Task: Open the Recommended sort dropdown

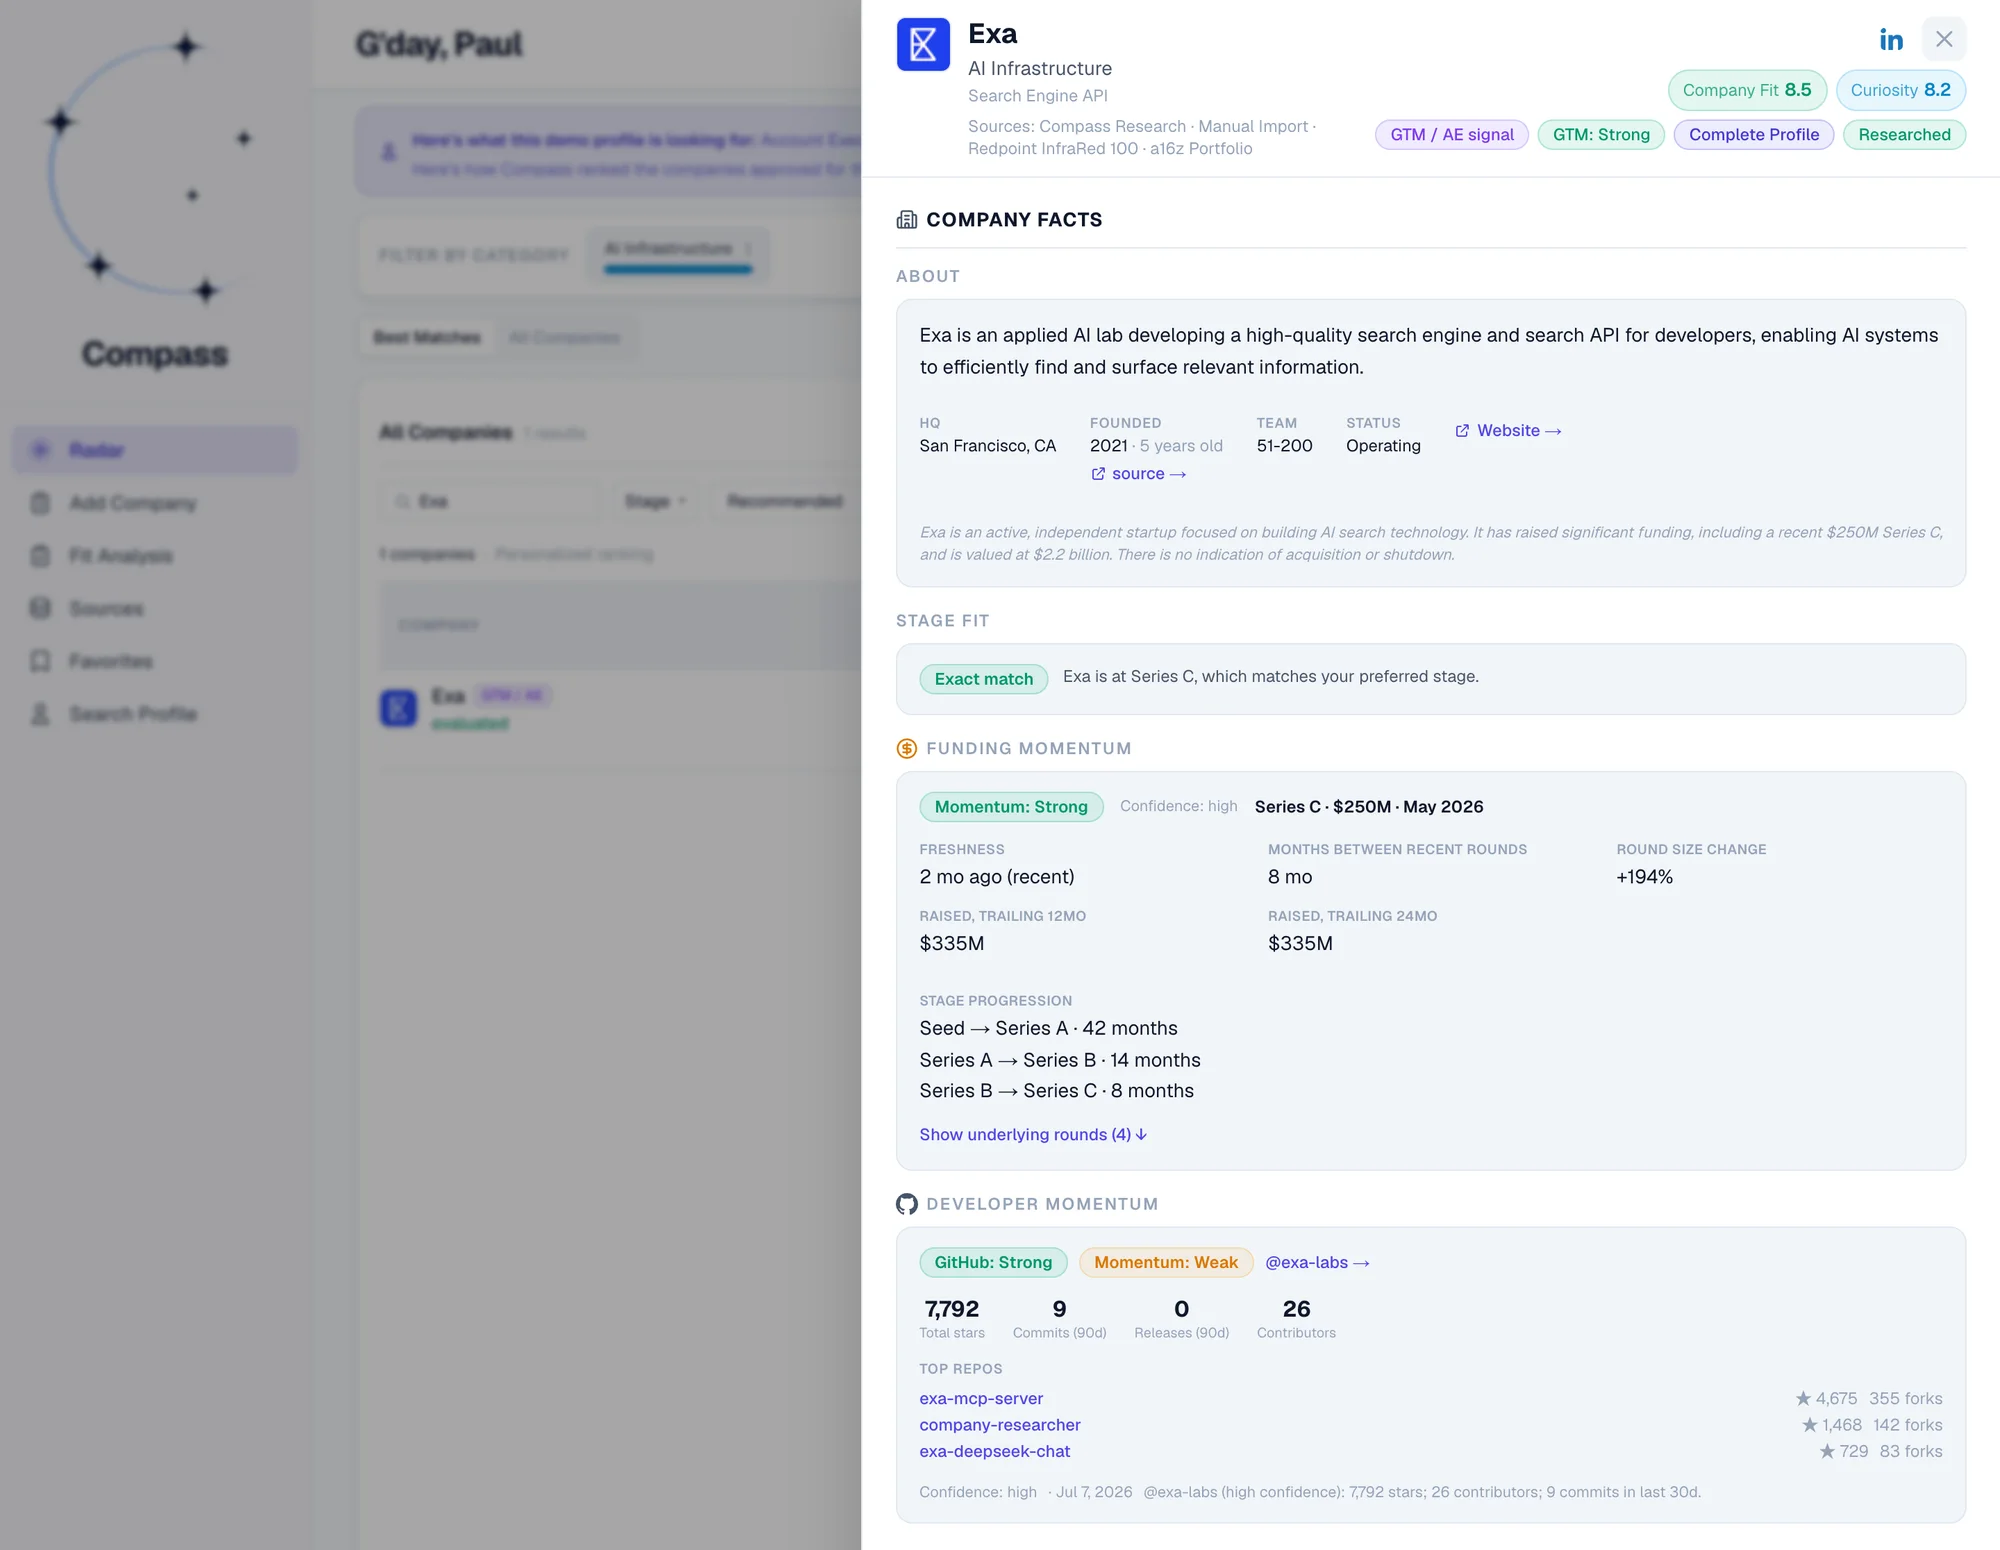Action: click(785, 501)
